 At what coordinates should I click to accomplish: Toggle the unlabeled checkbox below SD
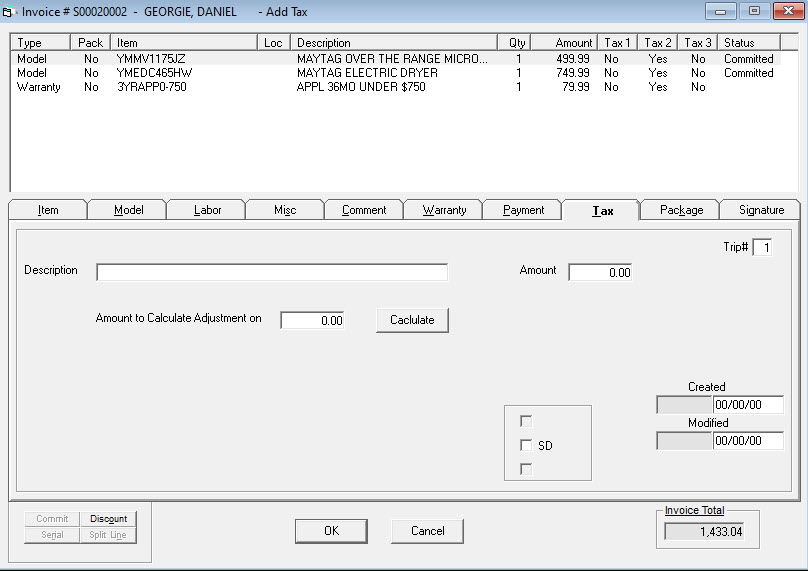[526, 469]
